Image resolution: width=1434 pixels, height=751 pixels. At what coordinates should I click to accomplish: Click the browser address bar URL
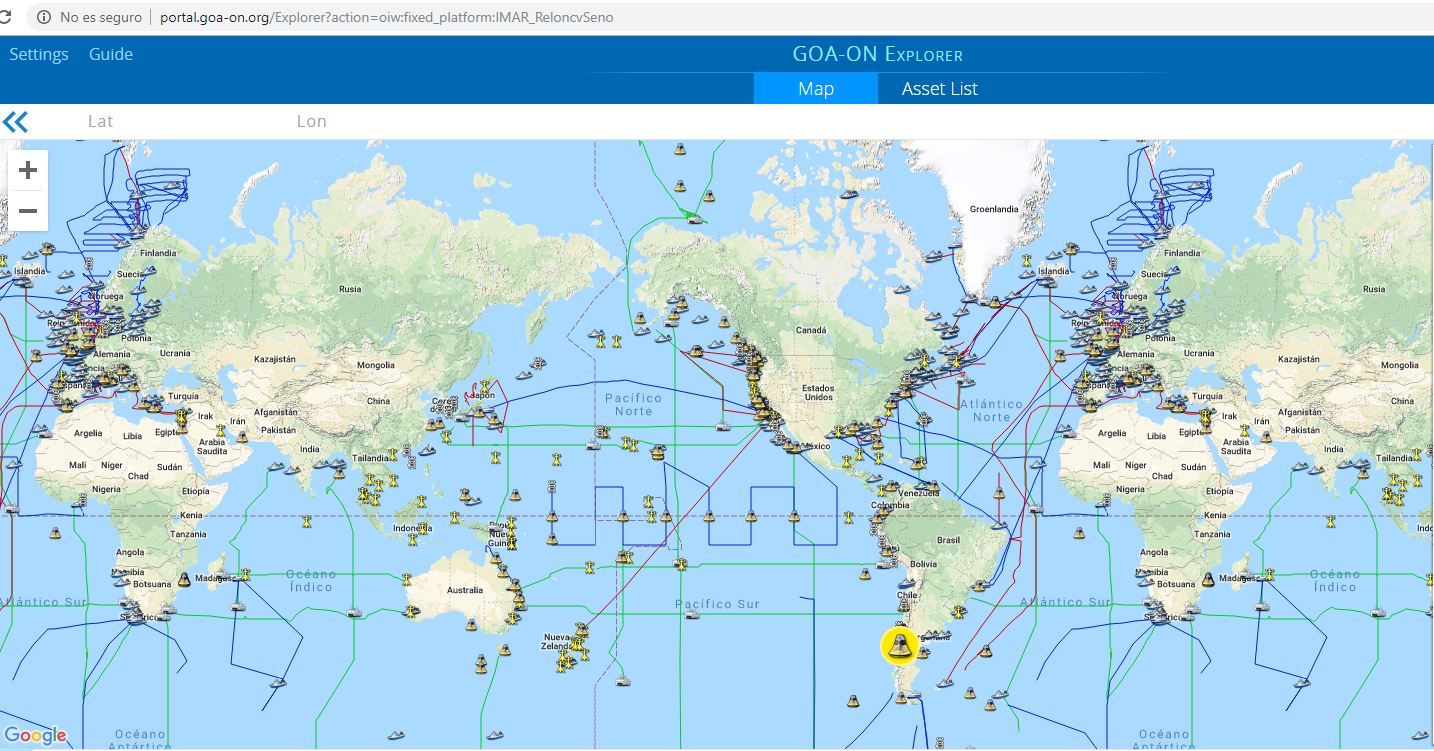pos(386,17)
